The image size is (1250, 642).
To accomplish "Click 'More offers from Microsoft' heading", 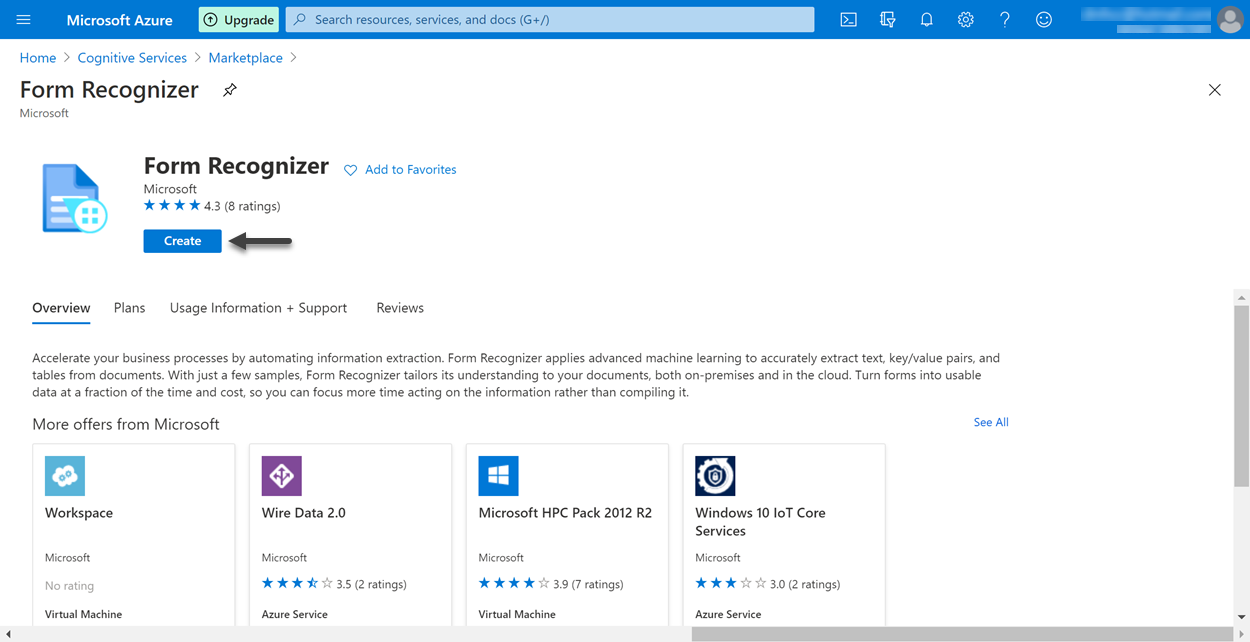I will coord(126,424).
